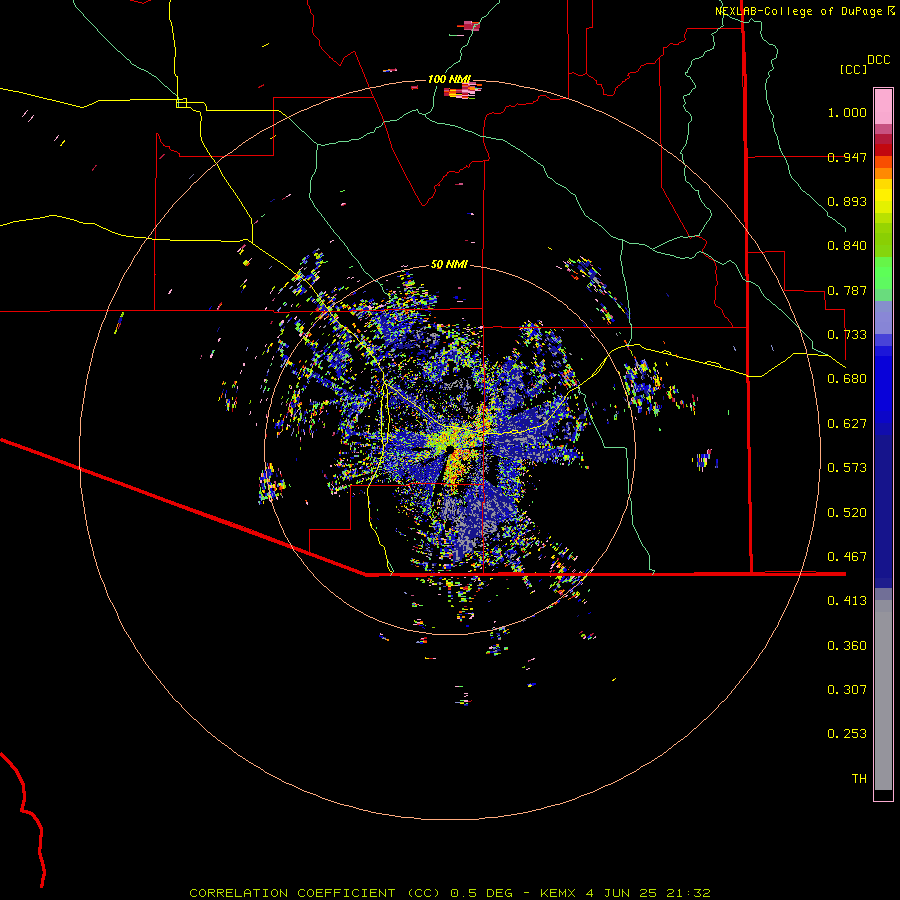Select the 0.627 scale value
Viewport: 900px width, 900px height.
click(x=847, y=424)
